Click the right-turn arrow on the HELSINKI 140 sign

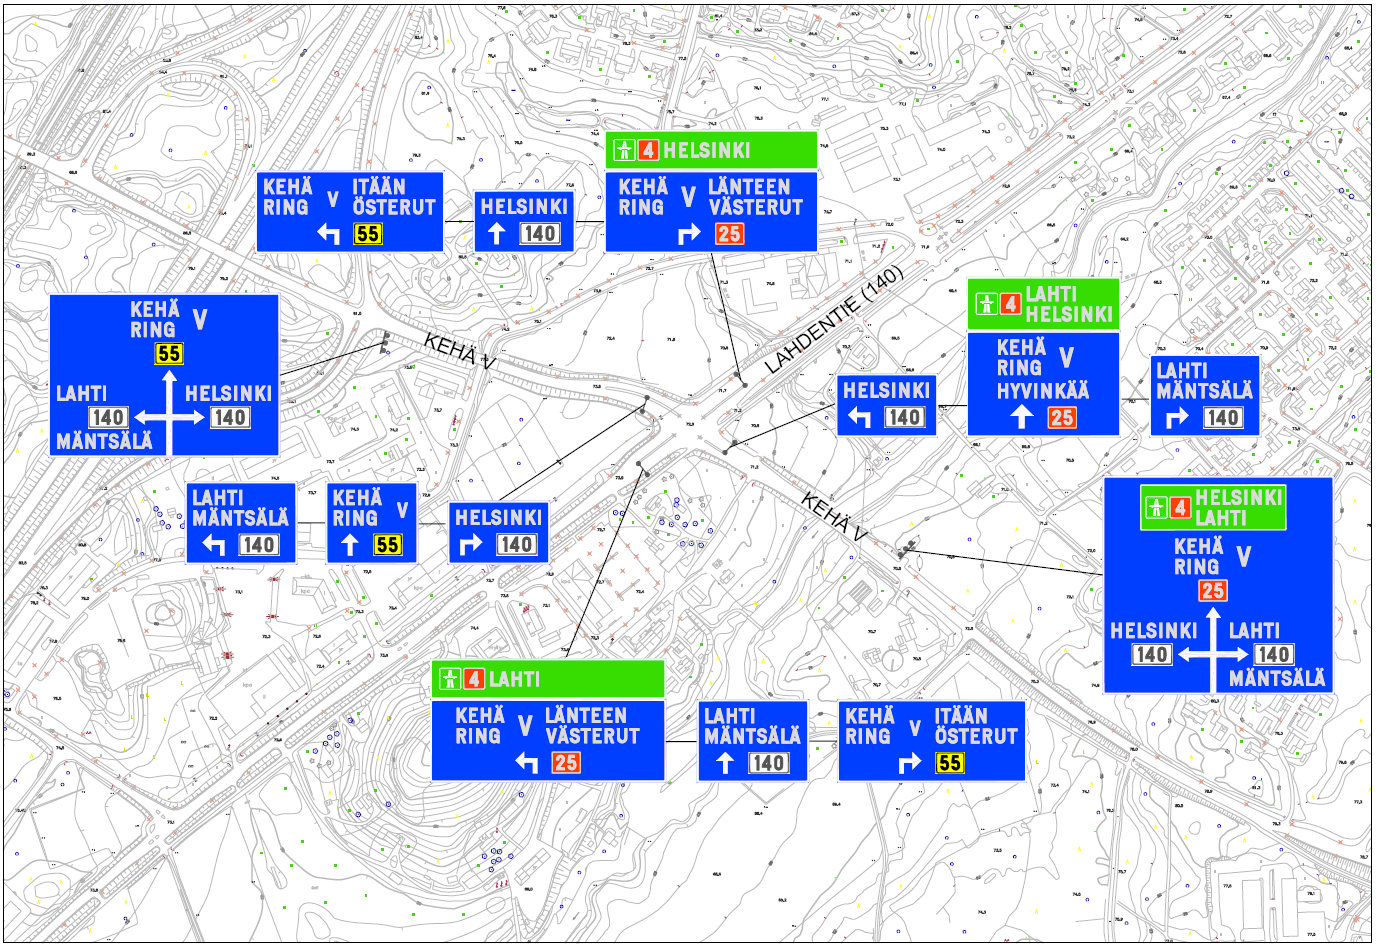click(x=471, y=545)
